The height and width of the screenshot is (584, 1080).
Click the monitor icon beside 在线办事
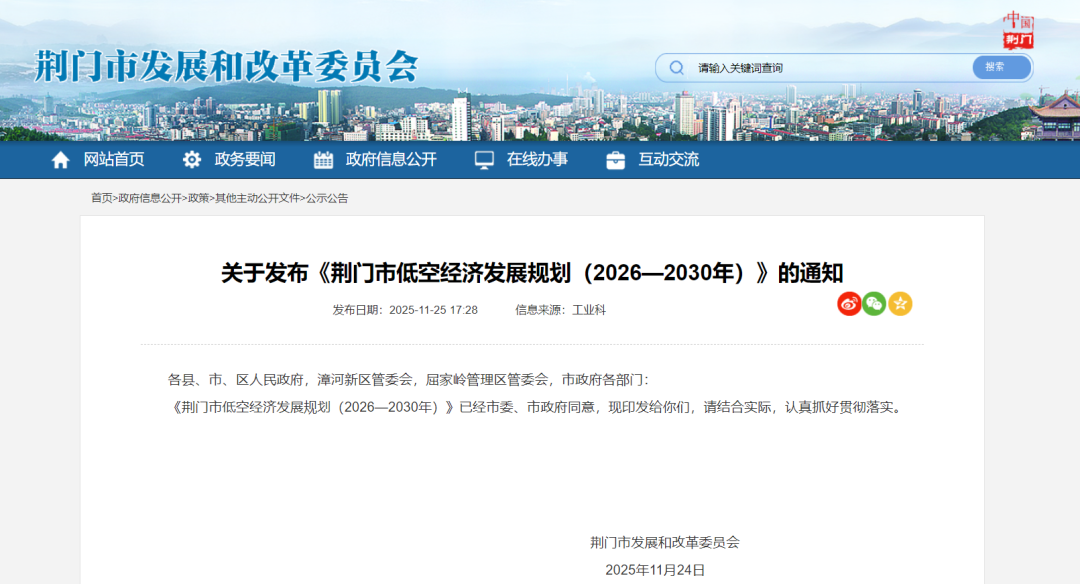click(x=485, y=159)
